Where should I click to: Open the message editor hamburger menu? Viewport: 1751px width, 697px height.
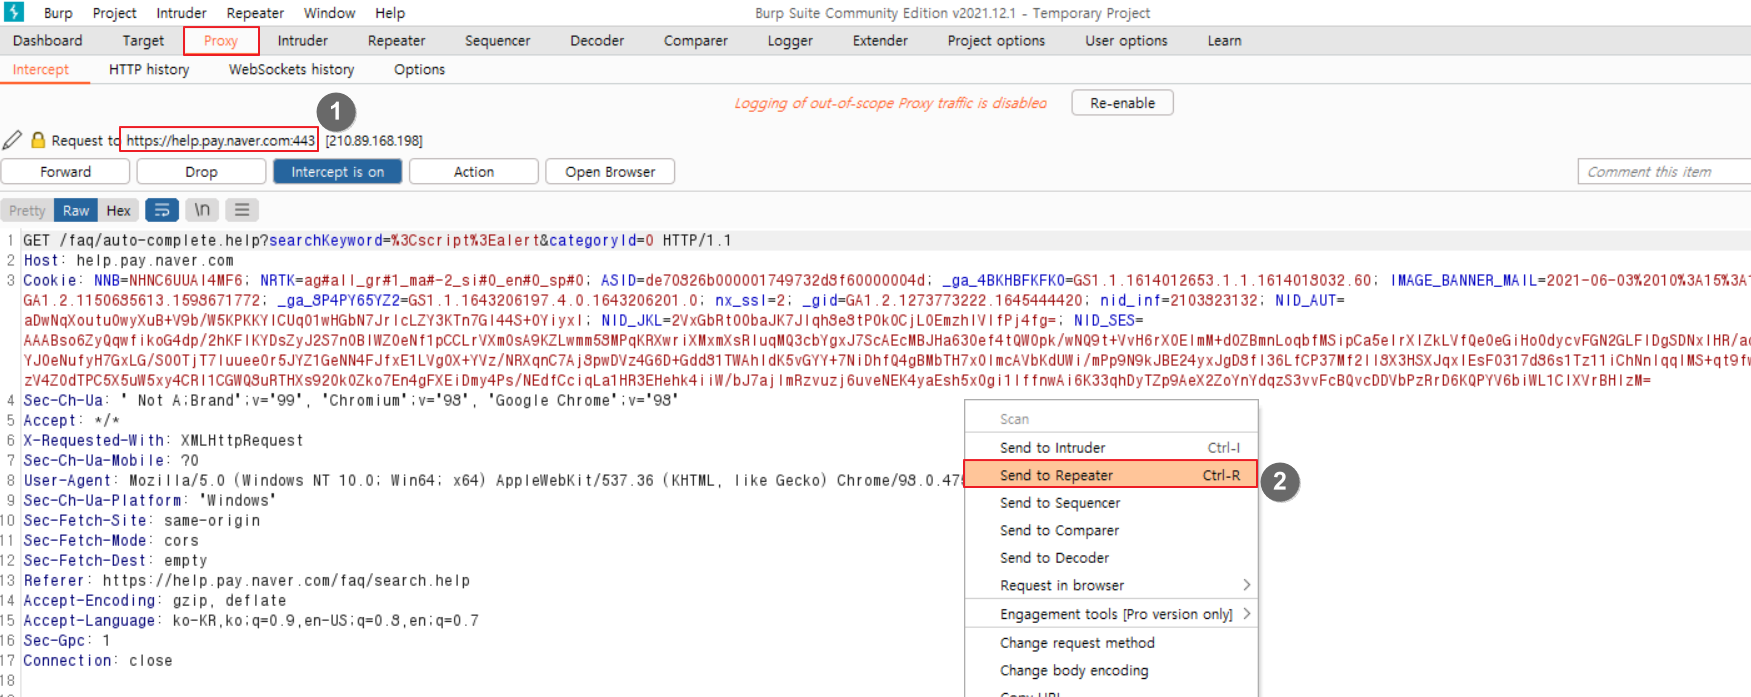[x=242, y=210]
